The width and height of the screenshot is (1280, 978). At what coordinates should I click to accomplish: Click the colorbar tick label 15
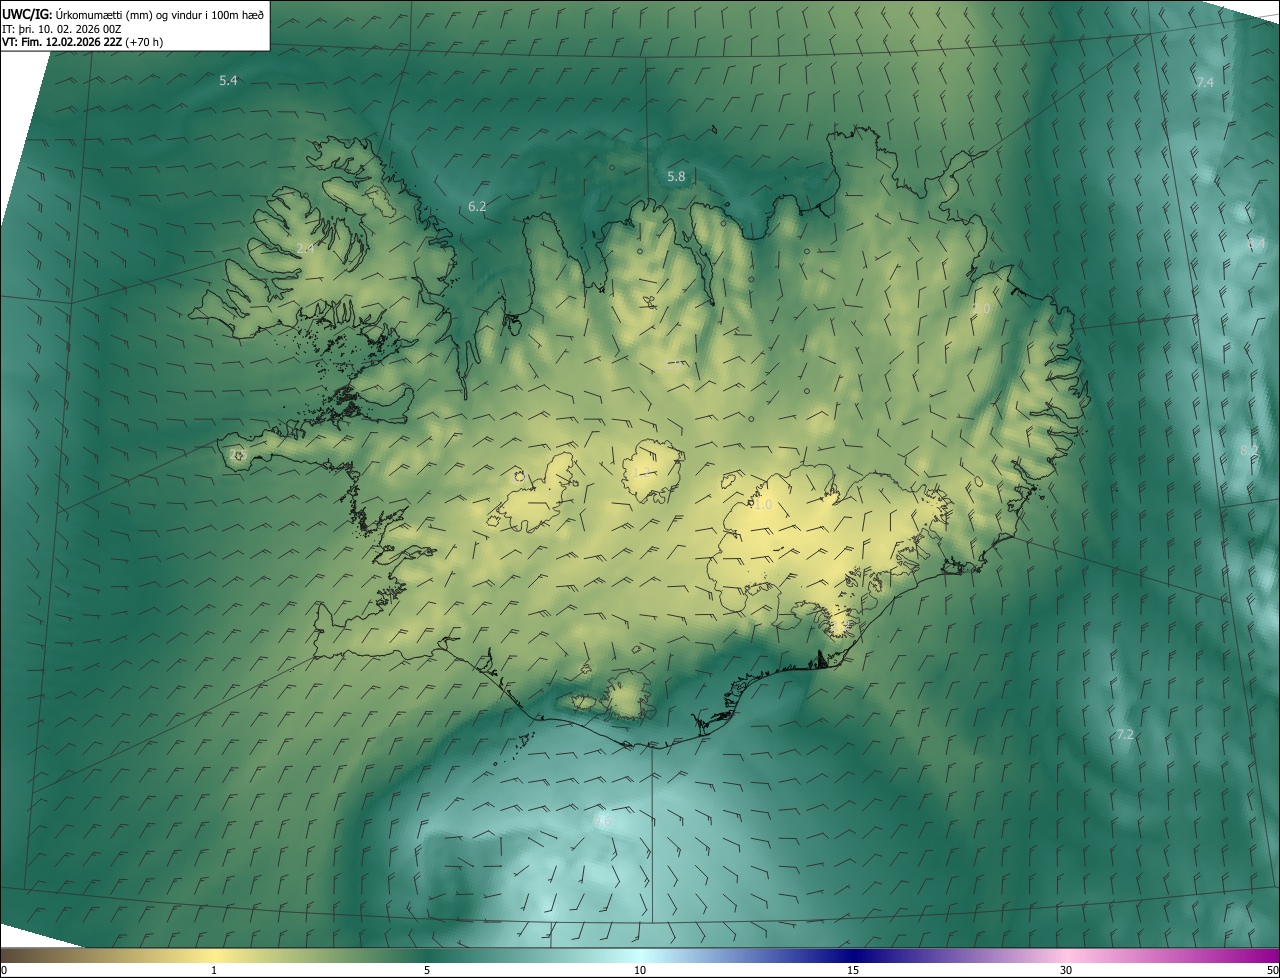[853, 970]
